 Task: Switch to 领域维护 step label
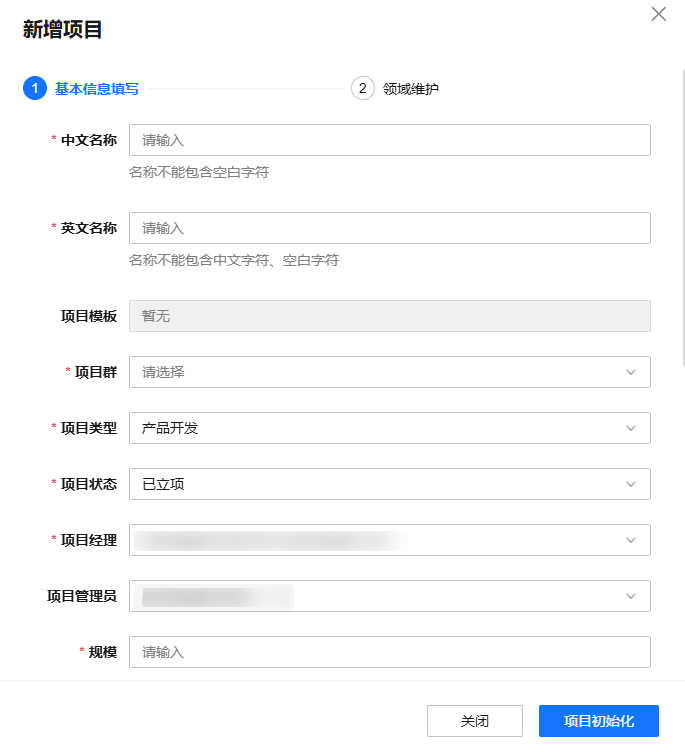click(411, 89)
